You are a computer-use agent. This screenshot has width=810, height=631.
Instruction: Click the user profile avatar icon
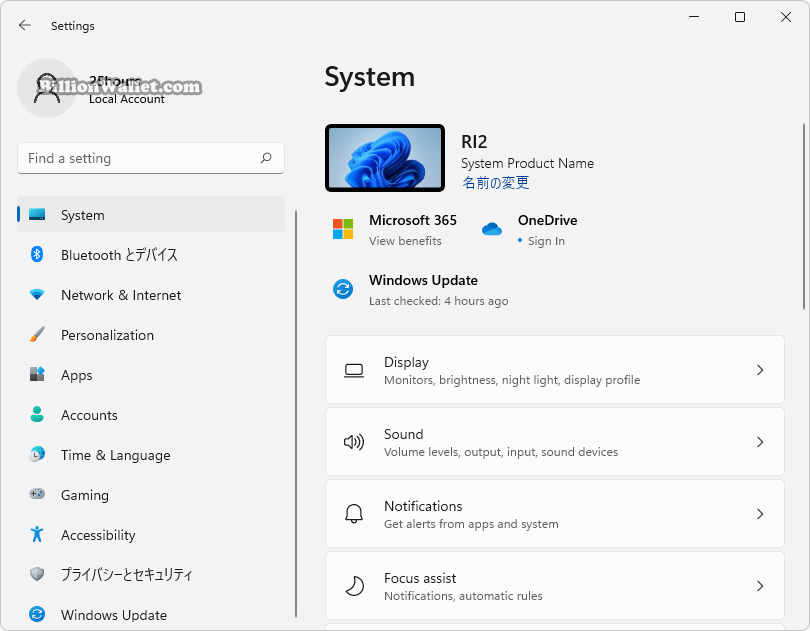click(x=47, y=88)
